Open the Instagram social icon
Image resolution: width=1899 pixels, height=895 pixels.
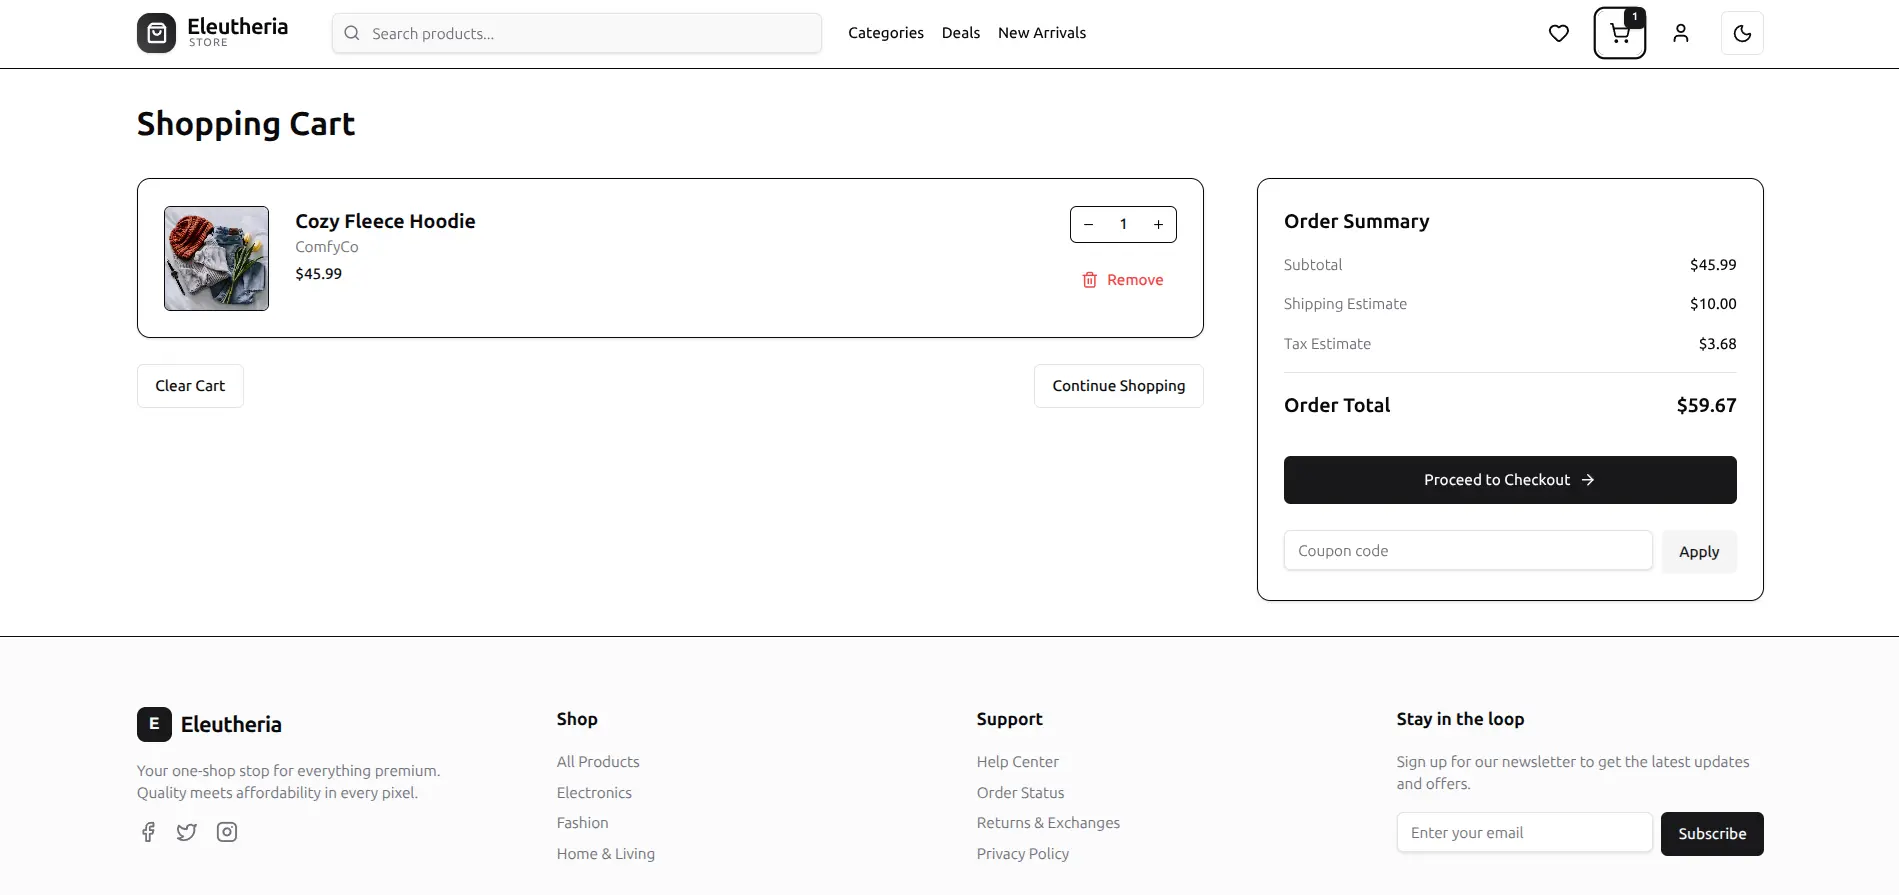click(x=227, y=832)
